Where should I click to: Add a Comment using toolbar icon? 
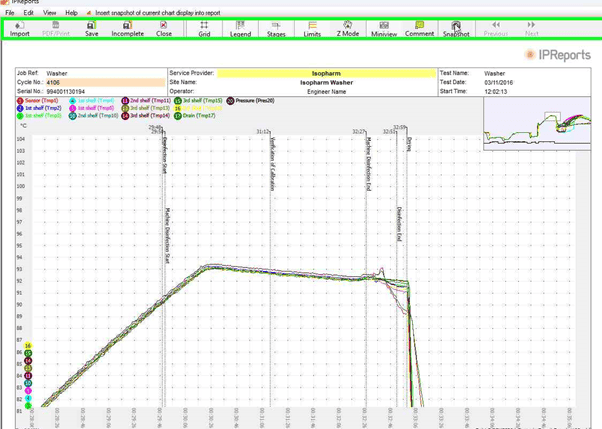419,29
